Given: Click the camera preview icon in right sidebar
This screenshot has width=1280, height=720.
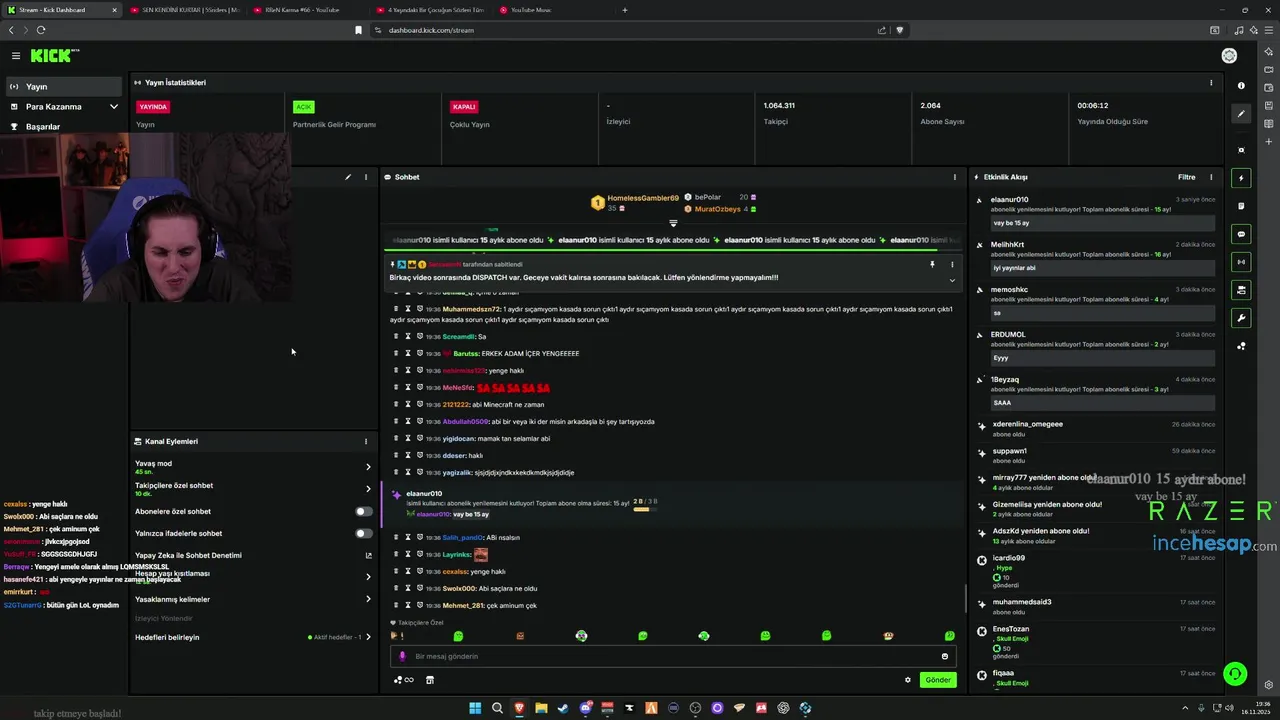Looking at the screenshot, I should pyautogui.click(x=1241, y=150).
